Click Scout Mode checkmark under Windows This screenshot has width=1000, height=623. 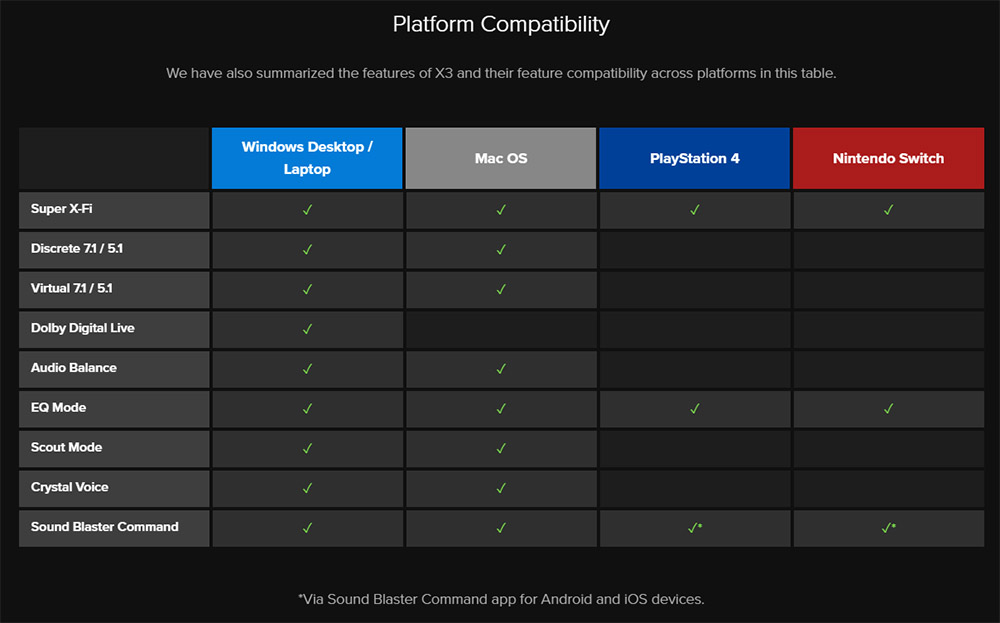click(307, 448)
